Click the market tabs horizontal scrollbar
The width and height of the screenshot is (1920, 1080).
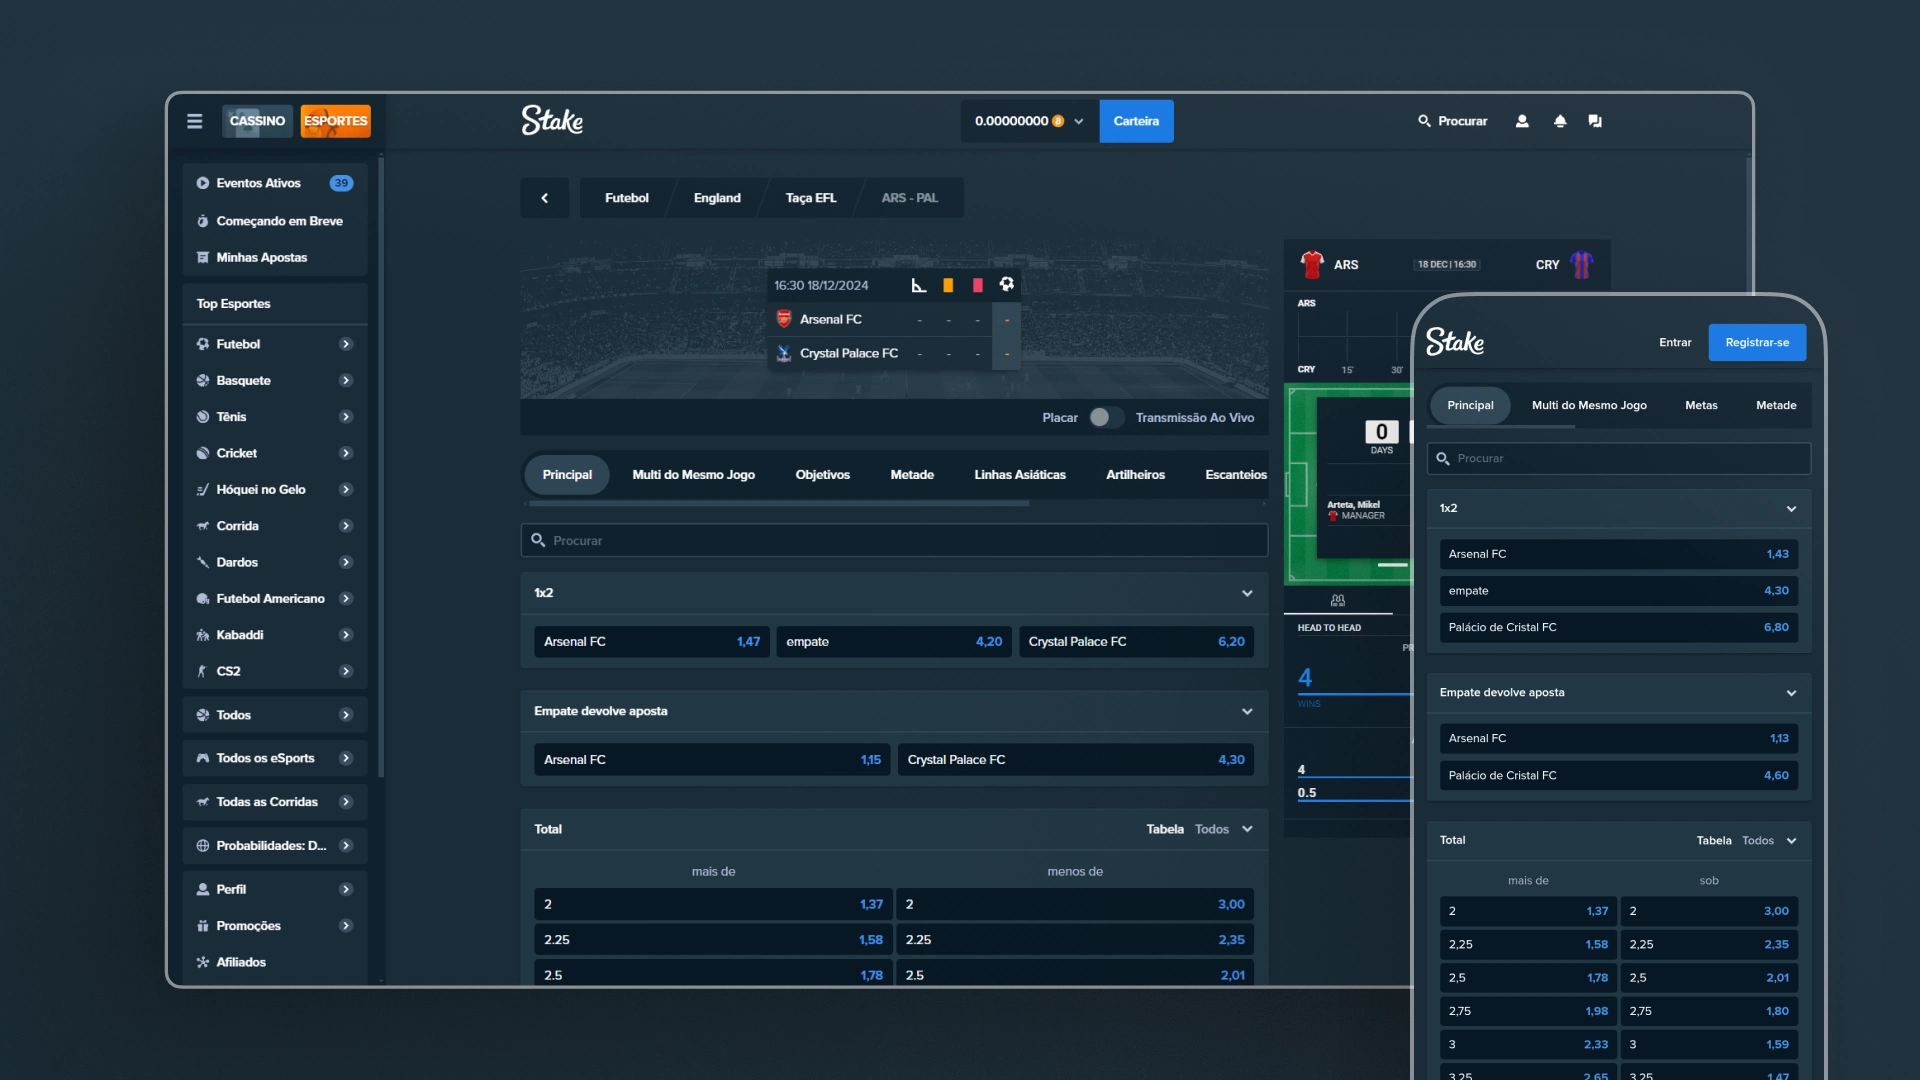(778, 503)
